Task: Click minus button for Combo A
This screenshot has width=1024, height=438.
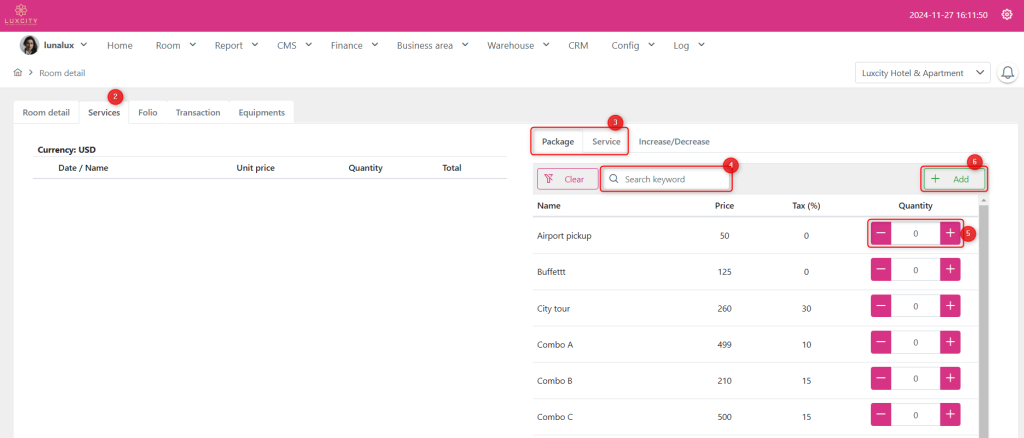Action: coord(881,343)
